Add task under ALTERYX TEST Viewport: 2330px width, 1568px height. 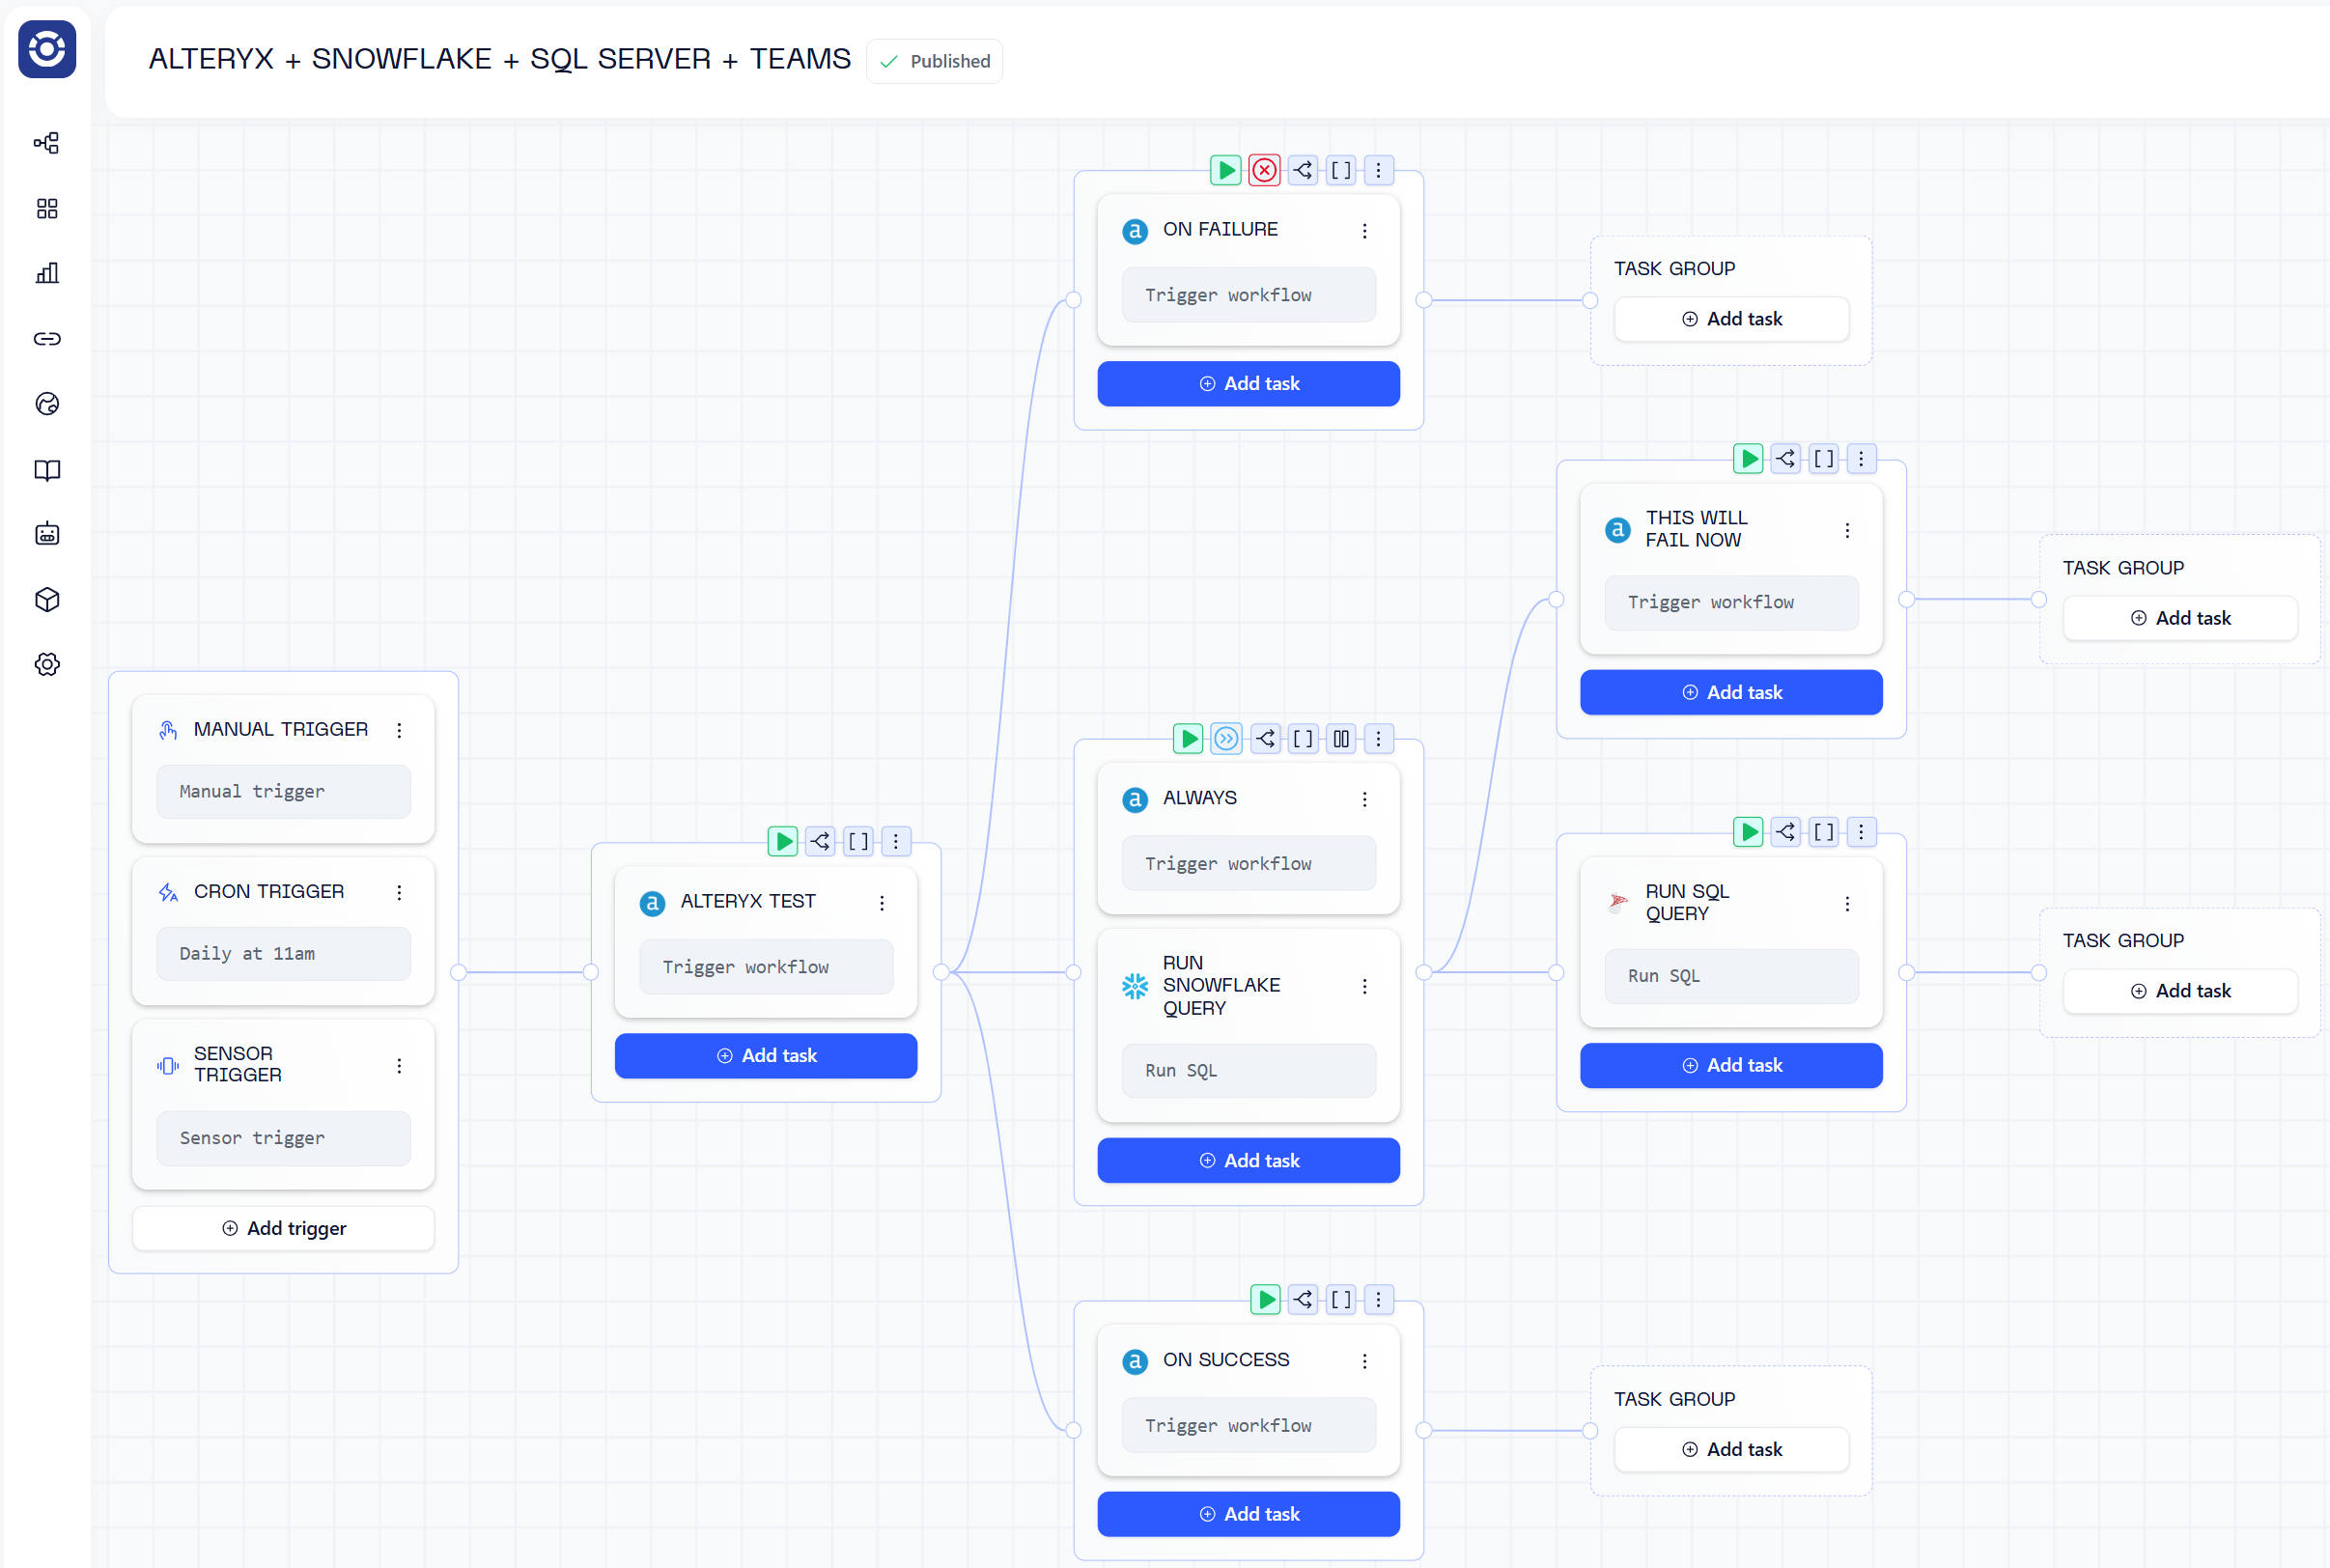coord(766,1056)
